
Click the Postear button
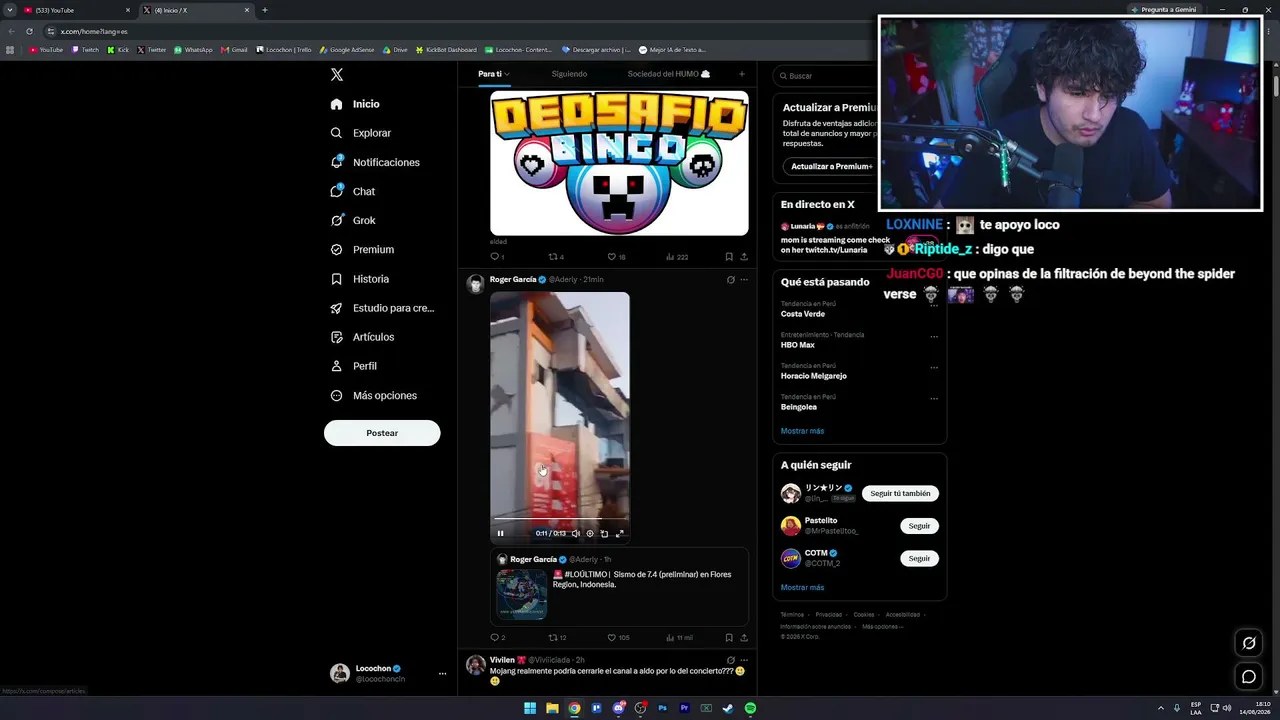(382, 433)
